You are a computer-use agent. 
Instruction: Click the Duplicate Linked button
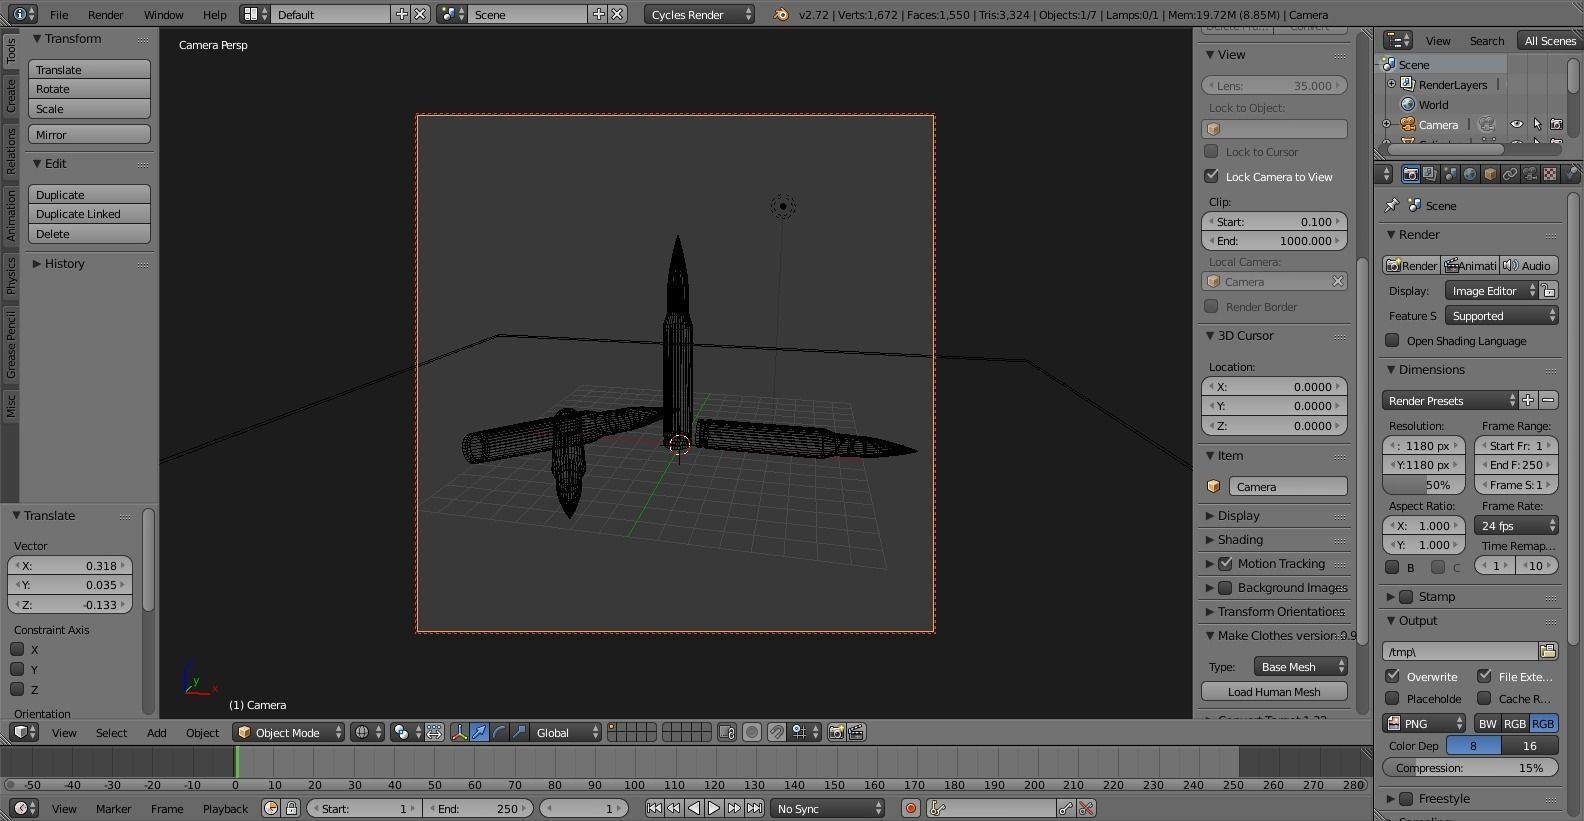click(x=89, y=214)
